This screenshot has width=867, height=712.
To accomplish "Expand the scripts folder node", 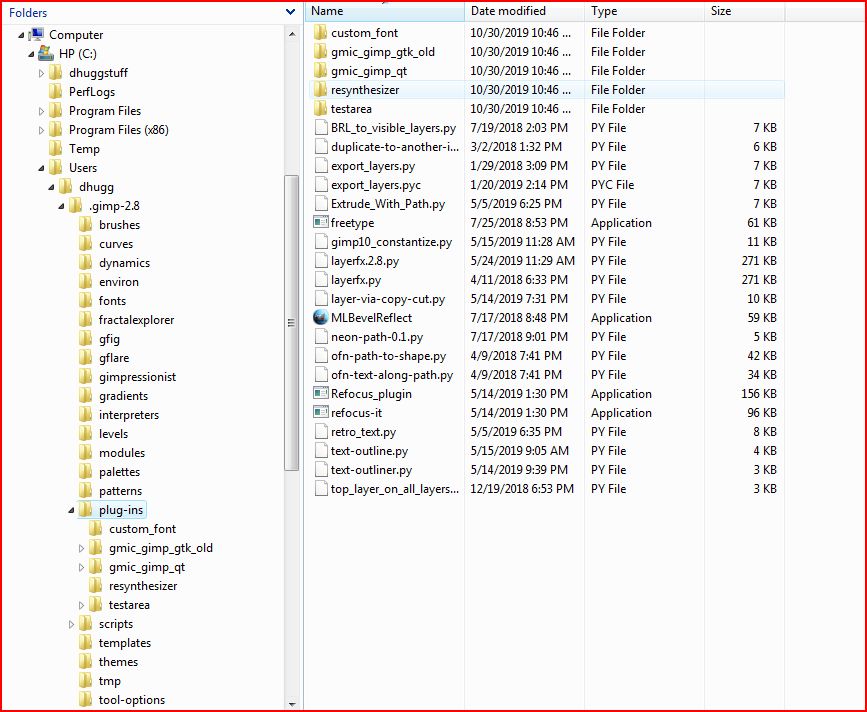I will (x=71, y=624).
